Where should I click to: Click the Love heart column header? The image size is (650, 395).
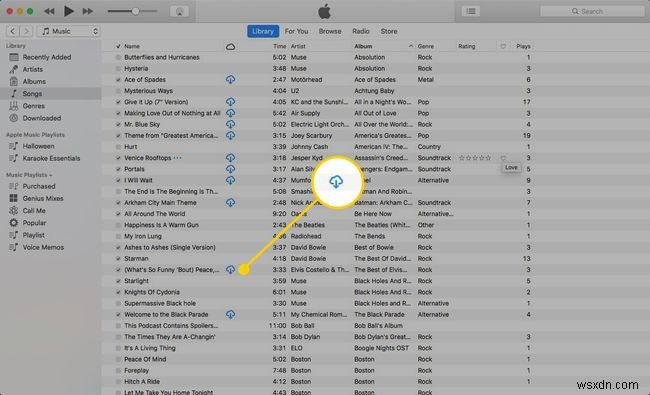click(503, 46)
